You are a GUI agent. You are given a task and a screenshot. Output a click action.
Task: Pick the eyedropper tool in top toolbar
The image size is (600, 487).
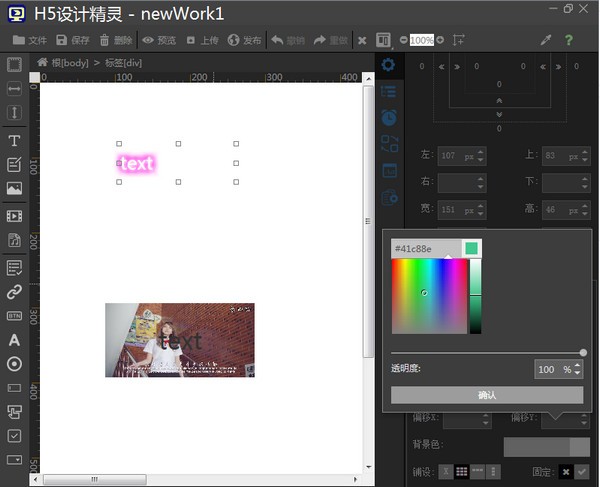click(x=545, y=40)
